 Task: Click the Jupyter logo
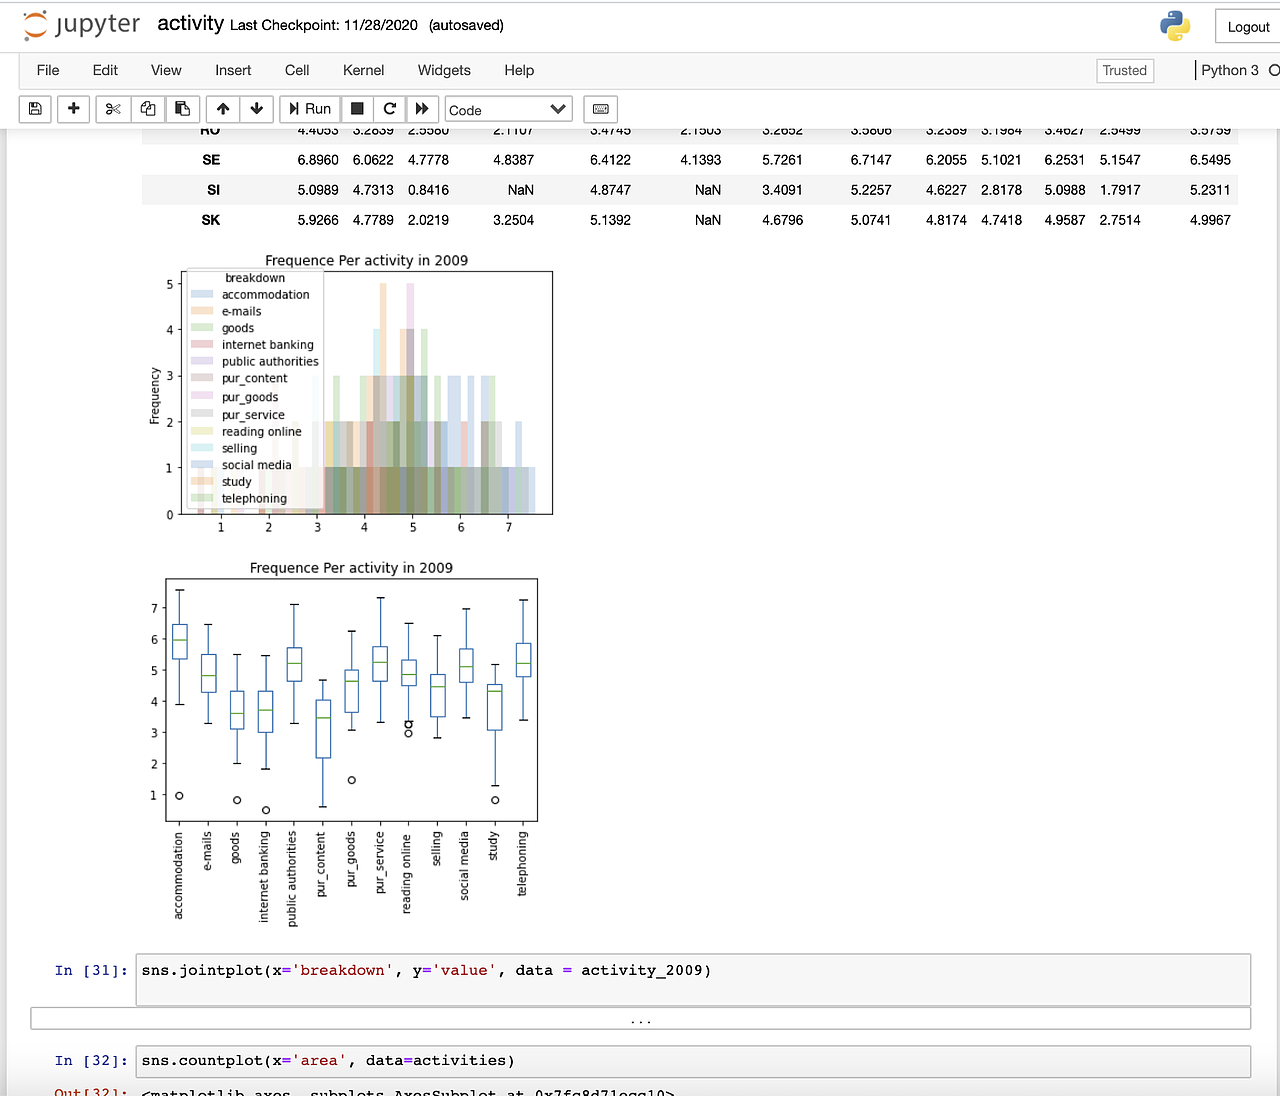pyautogui.click(x=82, y=25)
